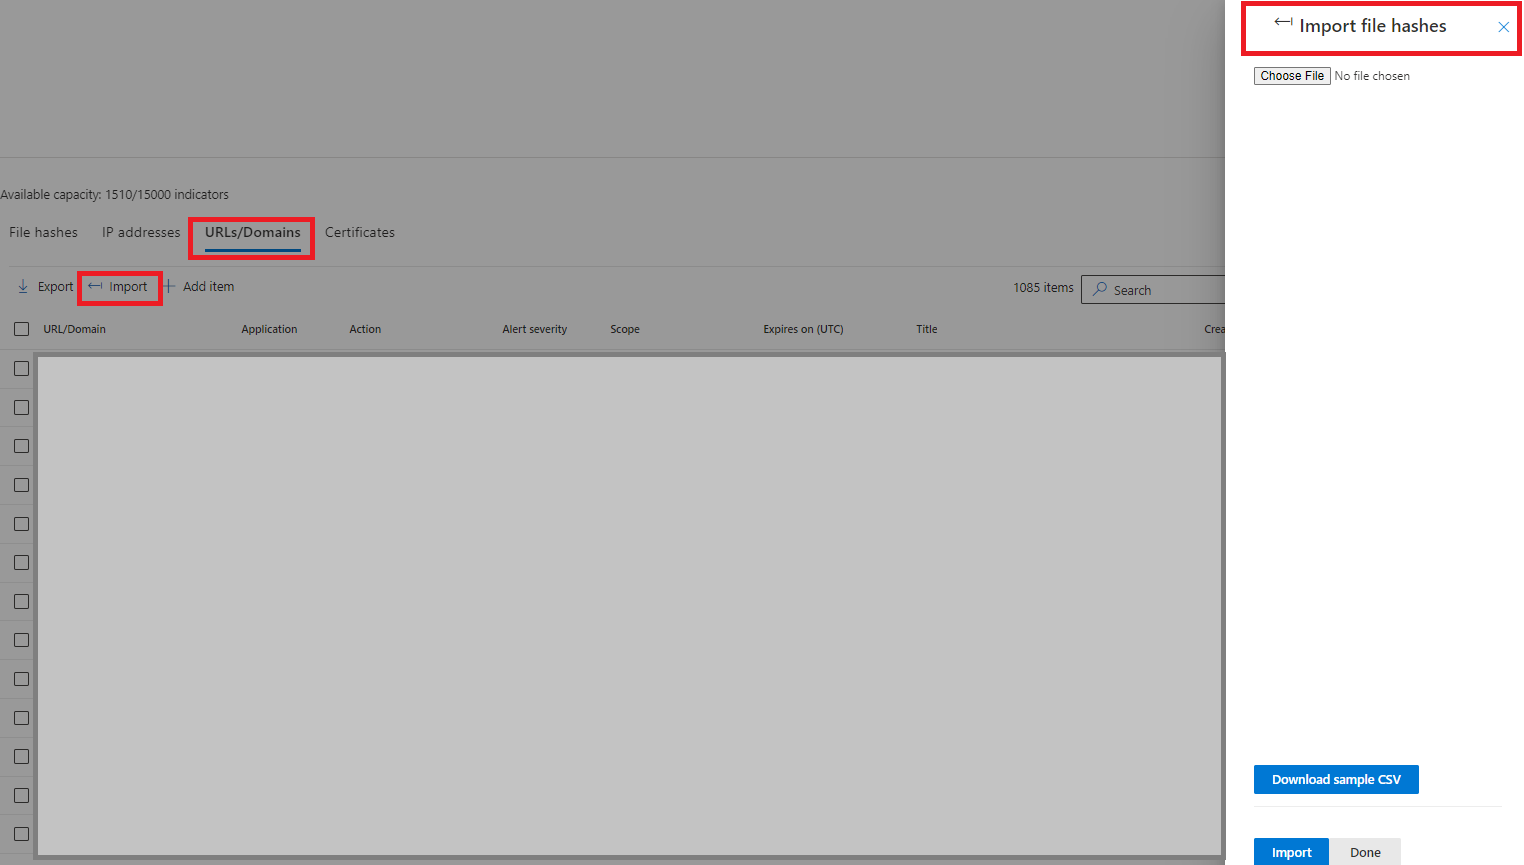
Task: Open the IP addresses tab
Action: [140, 232]
